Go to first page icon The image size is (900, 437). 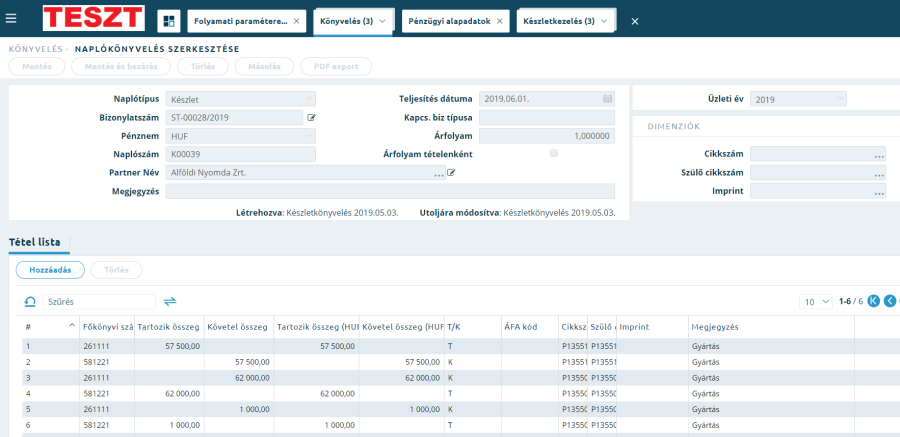click(874, 301)
